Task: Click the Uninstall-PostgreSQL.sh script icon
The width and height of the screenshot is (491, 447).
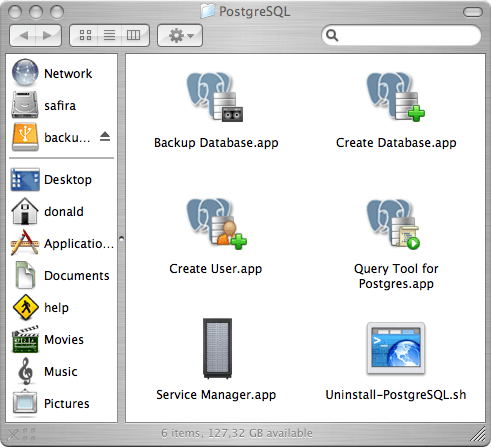Action: (x=396, y=348)
